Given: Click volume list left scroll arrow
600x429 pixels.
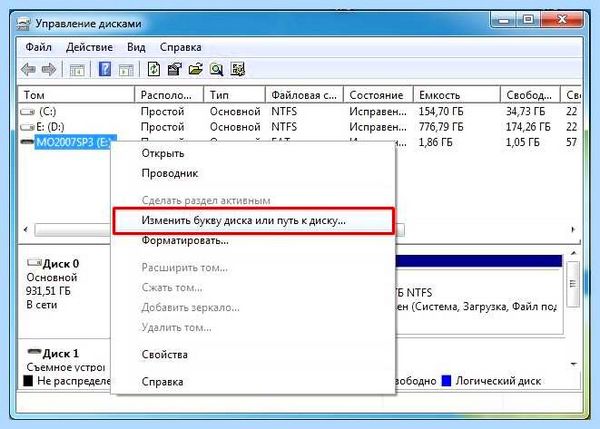Looking at the screenshot, I should [26, 230].
